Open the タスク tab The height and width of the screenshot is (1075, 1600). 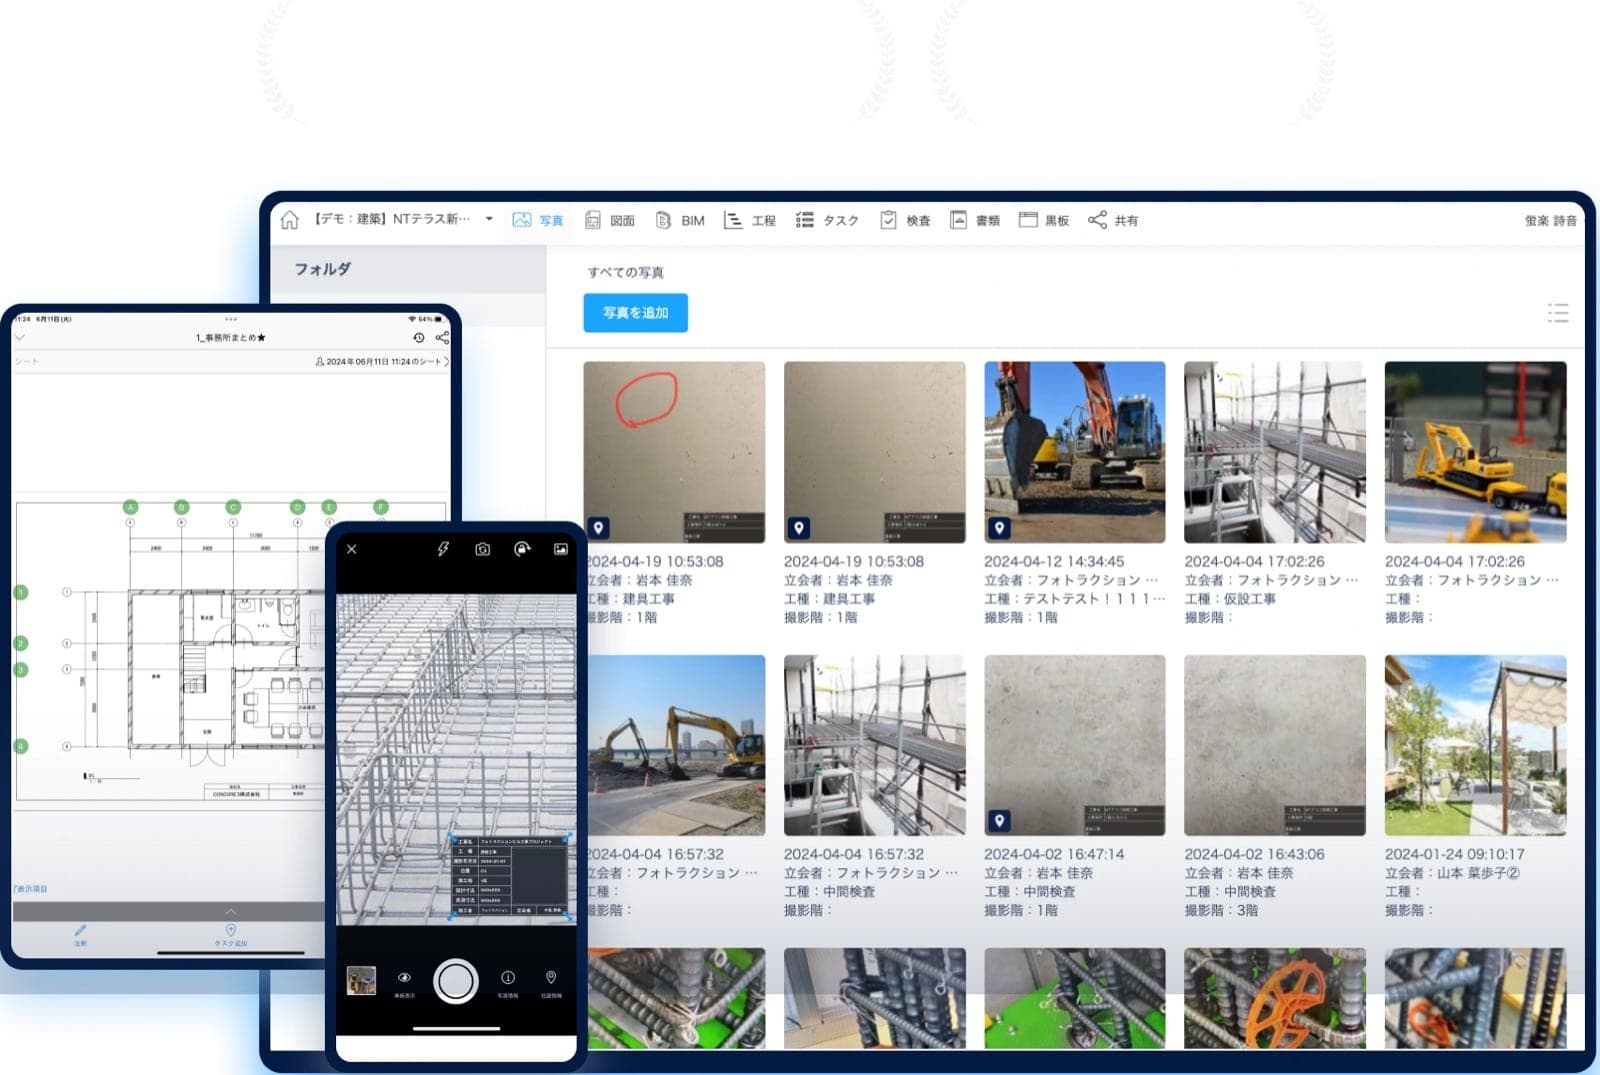(x=827, y=220)
